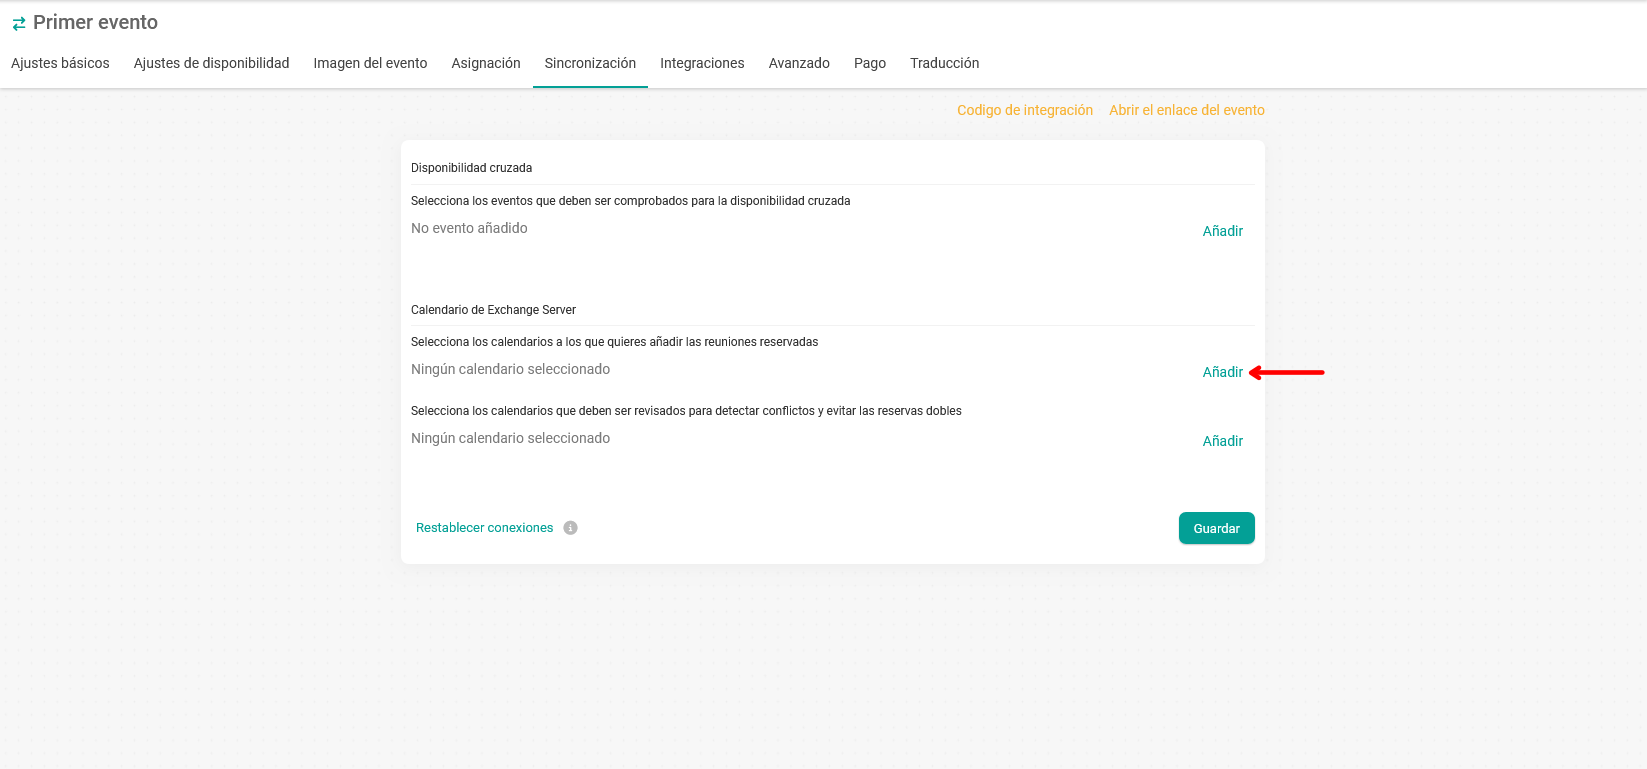Save settings with the Guardar button

pos(1216,528)
